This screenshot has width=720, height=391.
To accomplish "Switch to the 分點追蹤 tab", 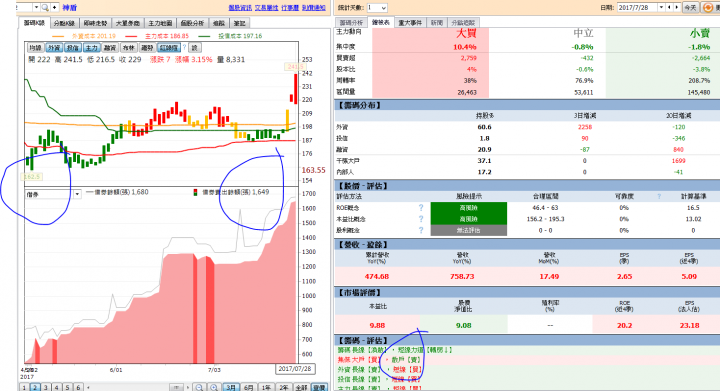I will coord(463,22).
